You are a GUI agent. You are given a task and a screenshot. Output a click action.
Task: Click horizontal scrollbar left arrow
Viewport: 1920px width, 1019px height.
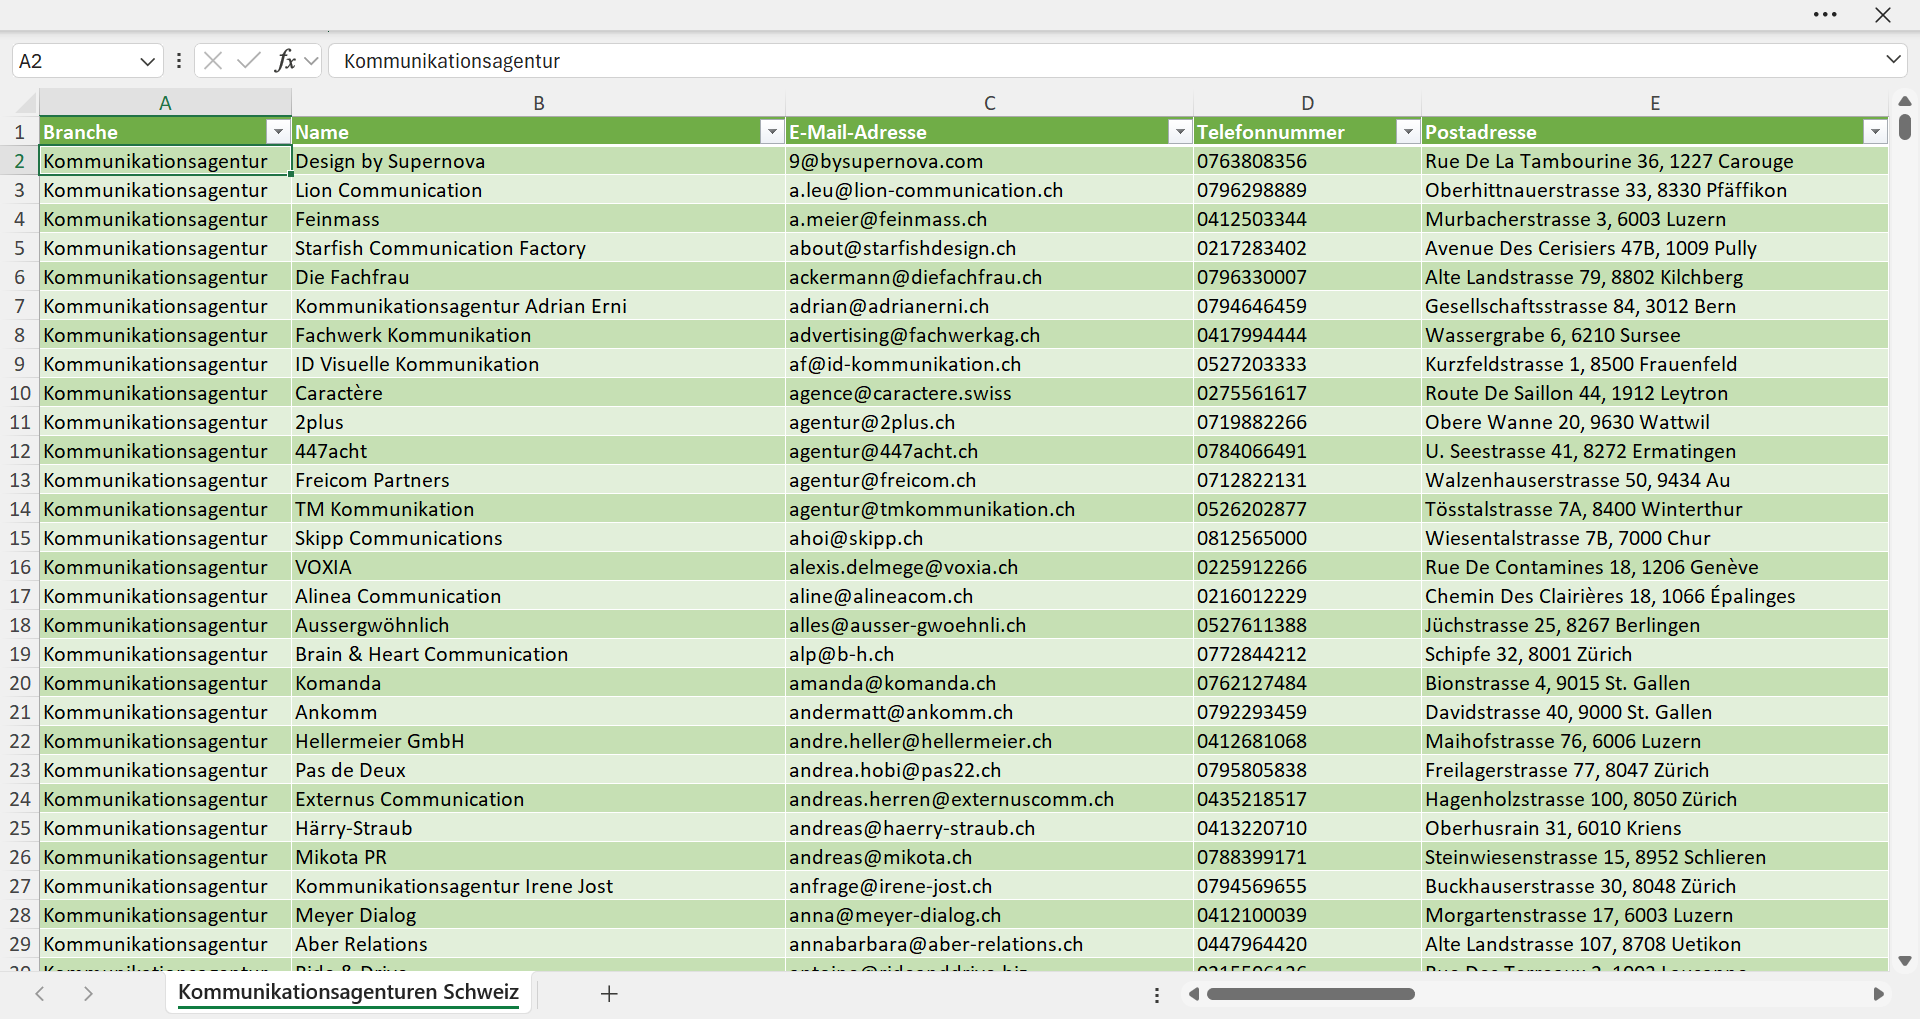tap(1193, 994)
